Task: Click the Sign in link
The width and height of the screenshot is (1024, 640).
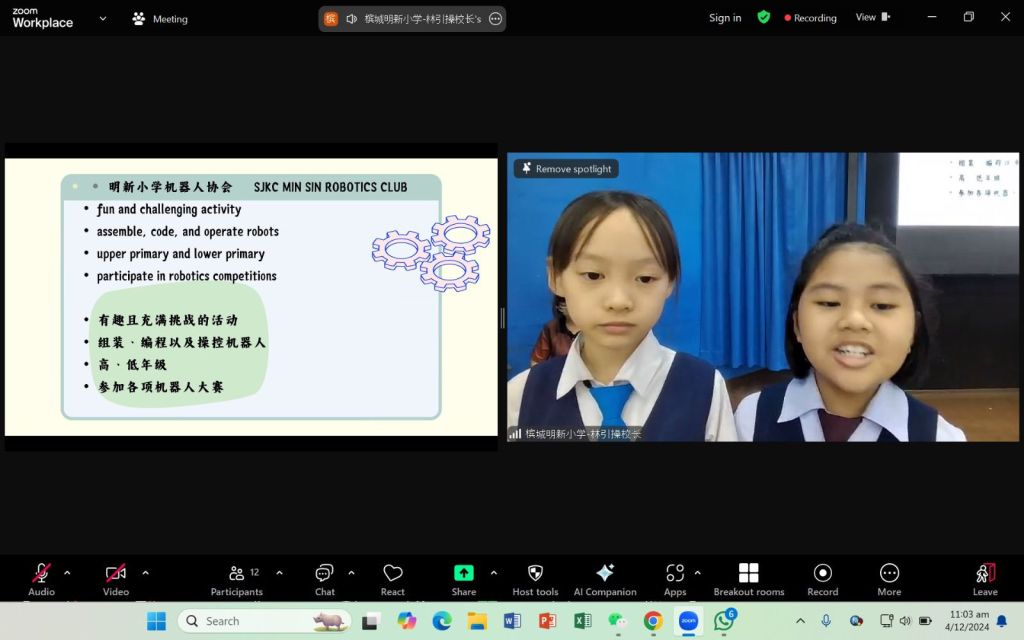Action: 725,18
